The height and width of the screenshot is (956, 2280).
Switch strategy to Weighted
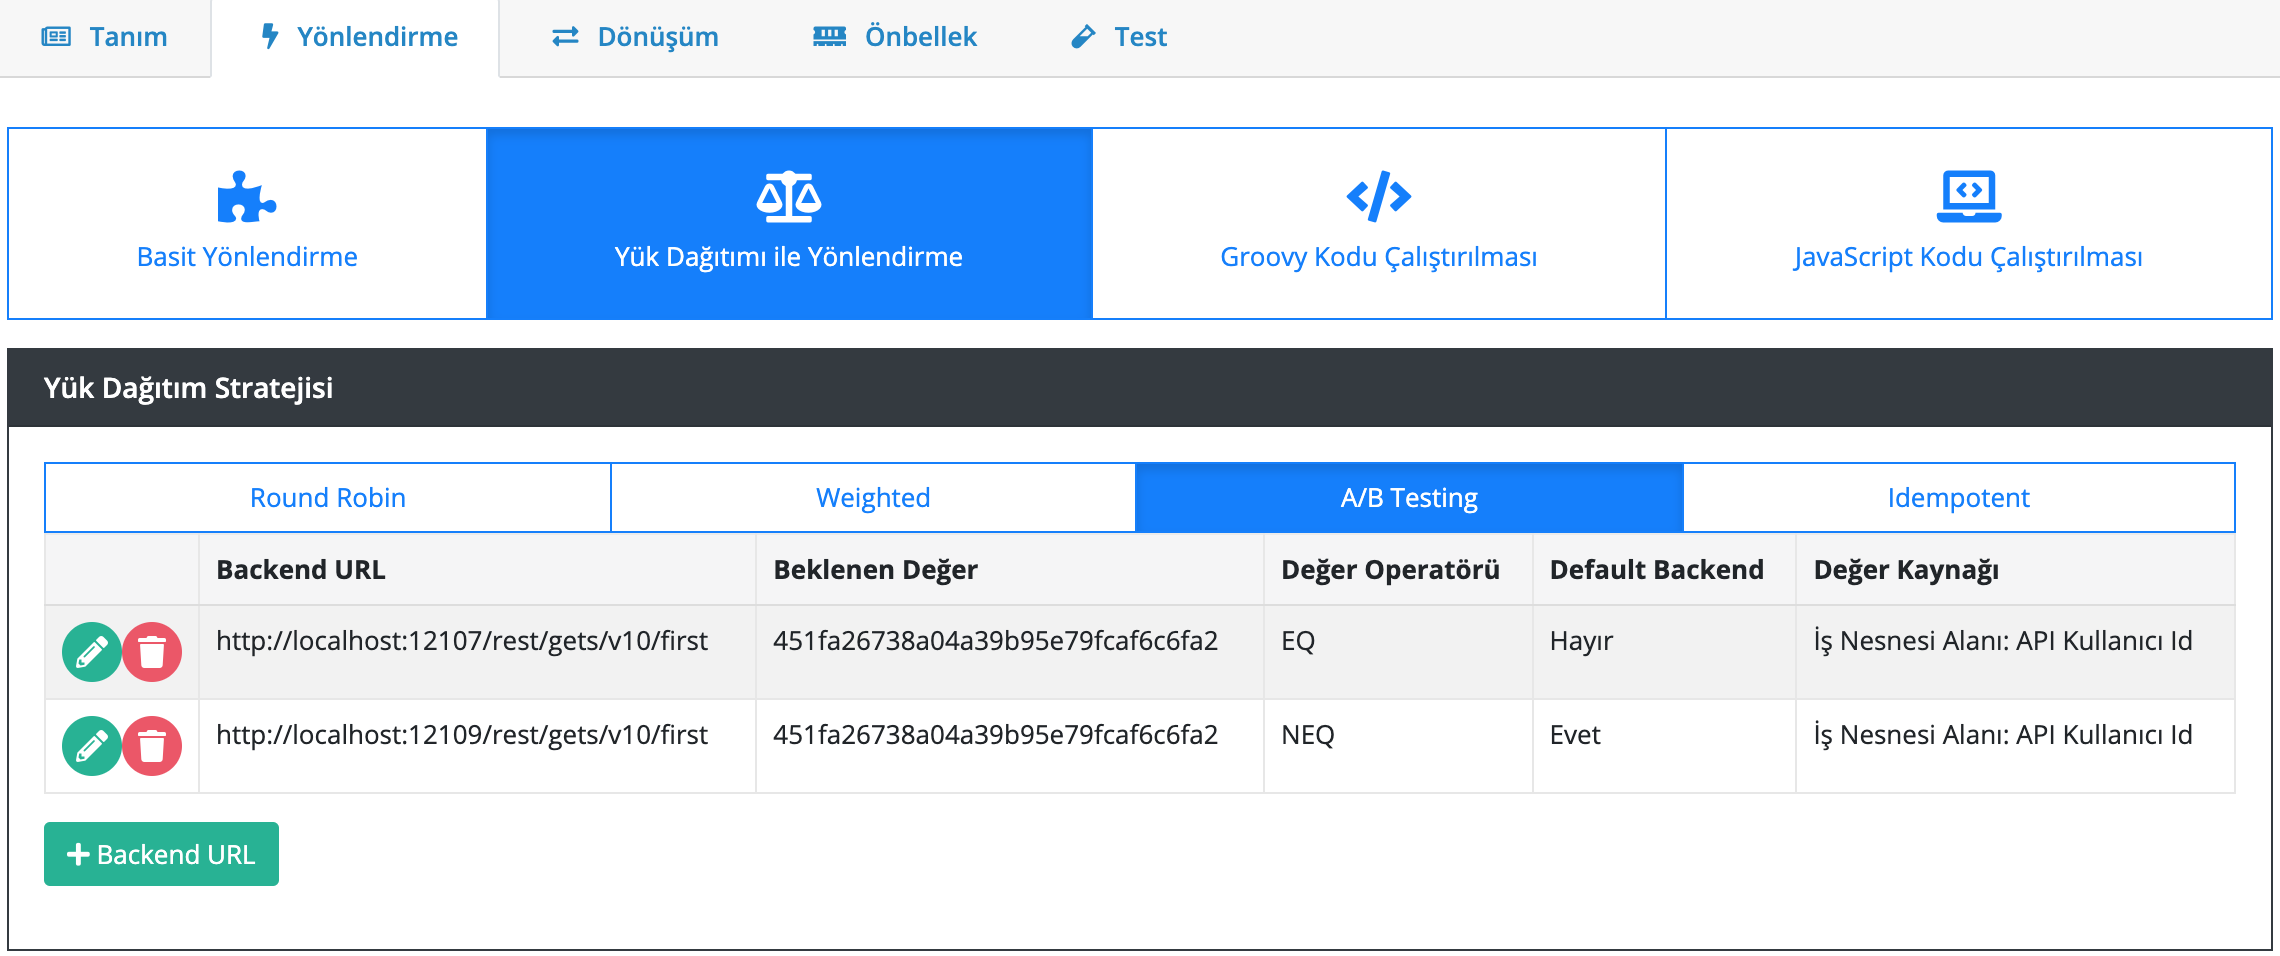tap(873, 498)
